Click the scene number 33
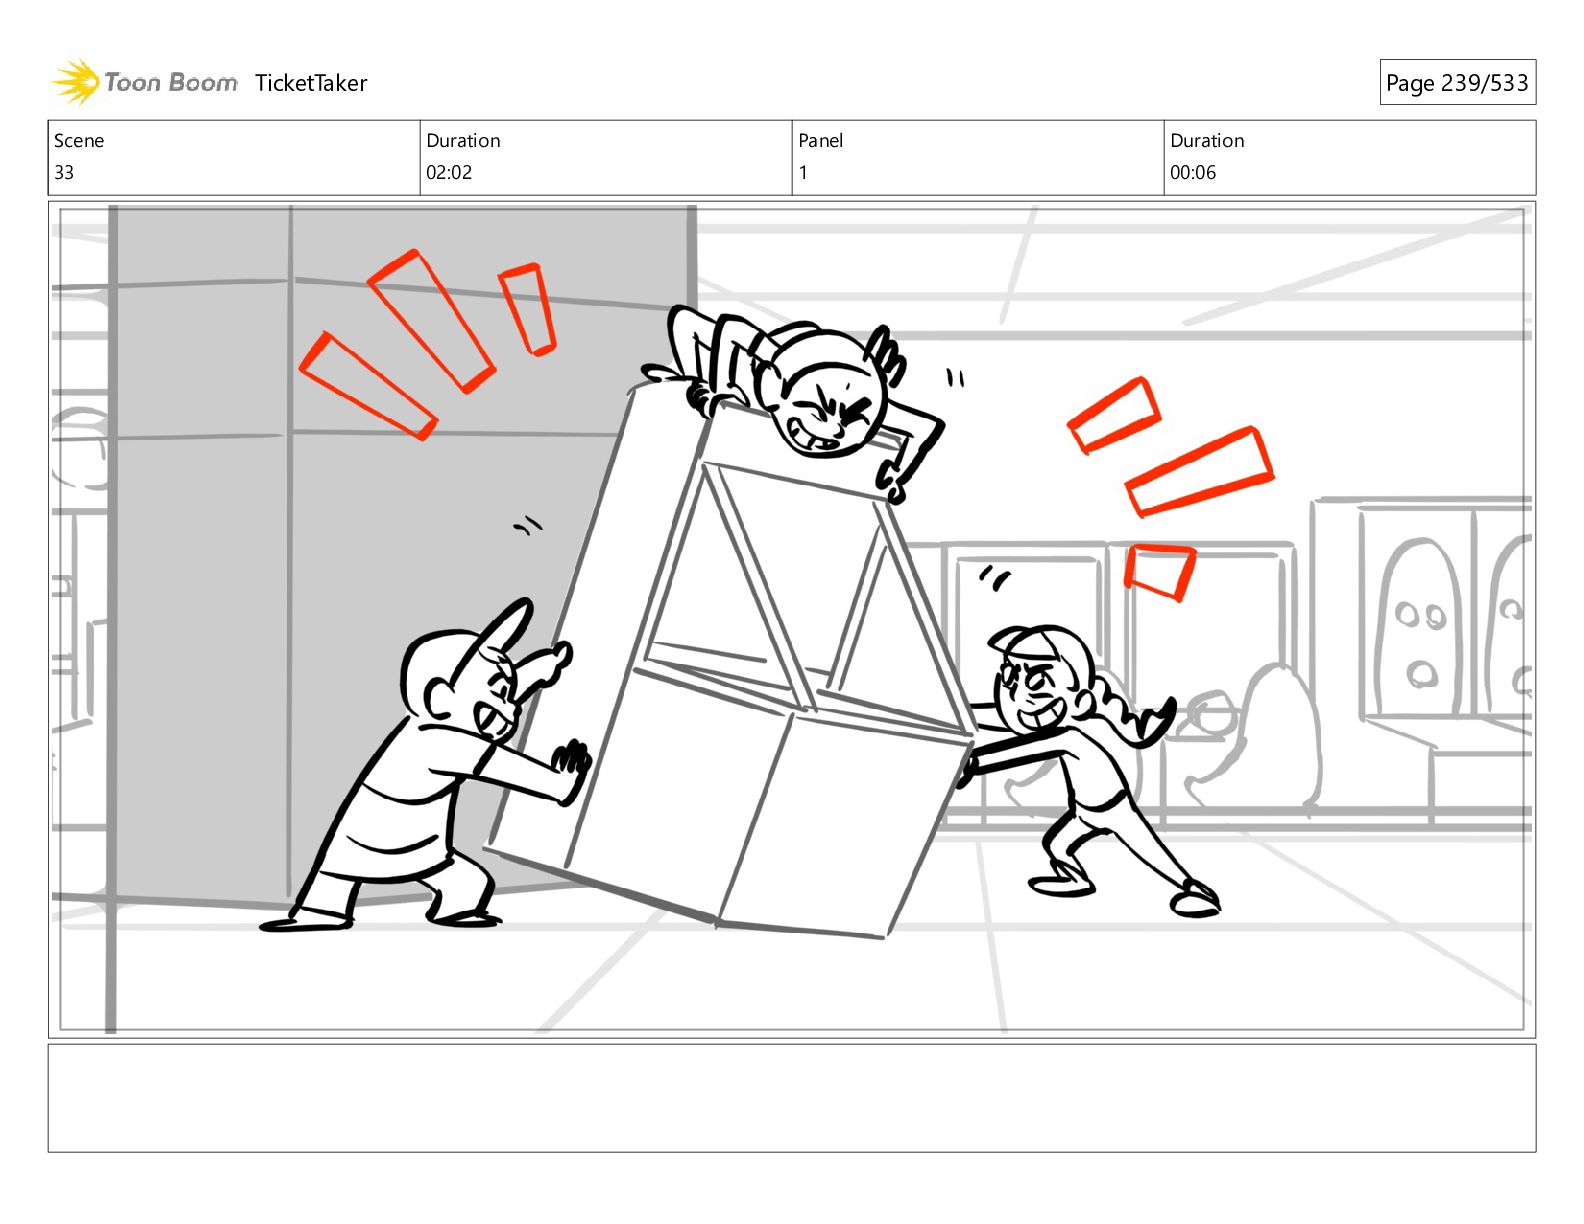 click(64, 172)
